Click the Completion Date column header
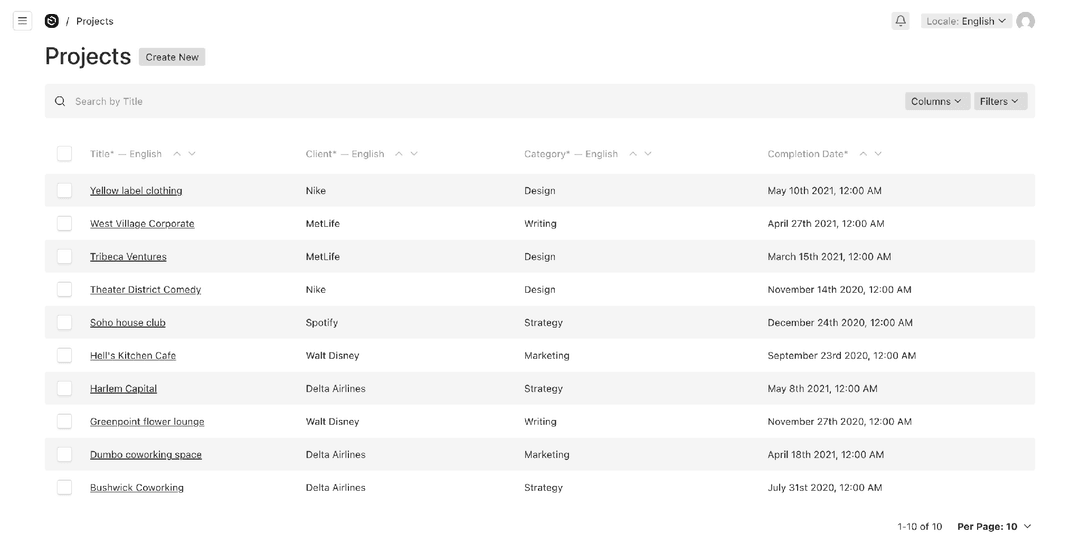 (x=808, y=154)
